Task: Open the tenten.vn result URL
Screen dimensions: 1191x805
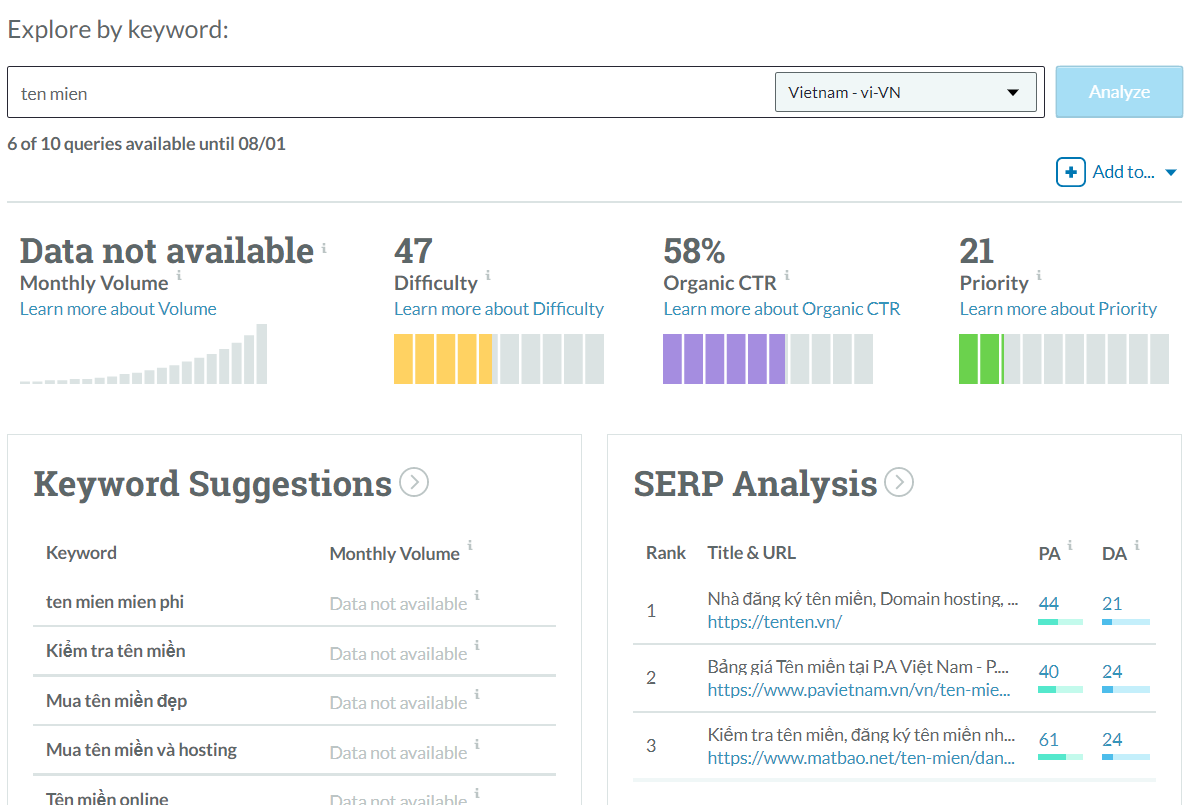Action: tap(774, 622)
